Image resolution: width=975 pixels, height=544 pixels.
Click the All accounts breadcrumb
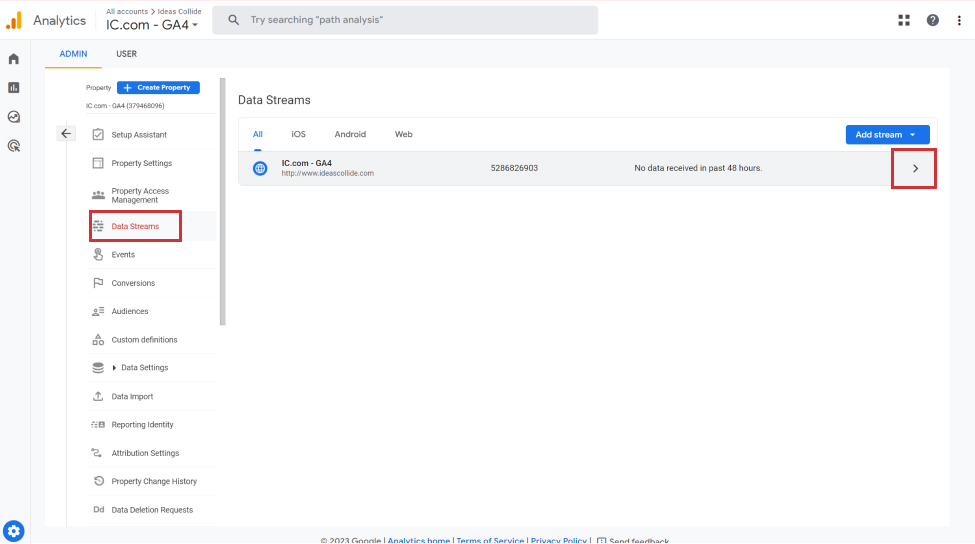[x=127, y=11]
